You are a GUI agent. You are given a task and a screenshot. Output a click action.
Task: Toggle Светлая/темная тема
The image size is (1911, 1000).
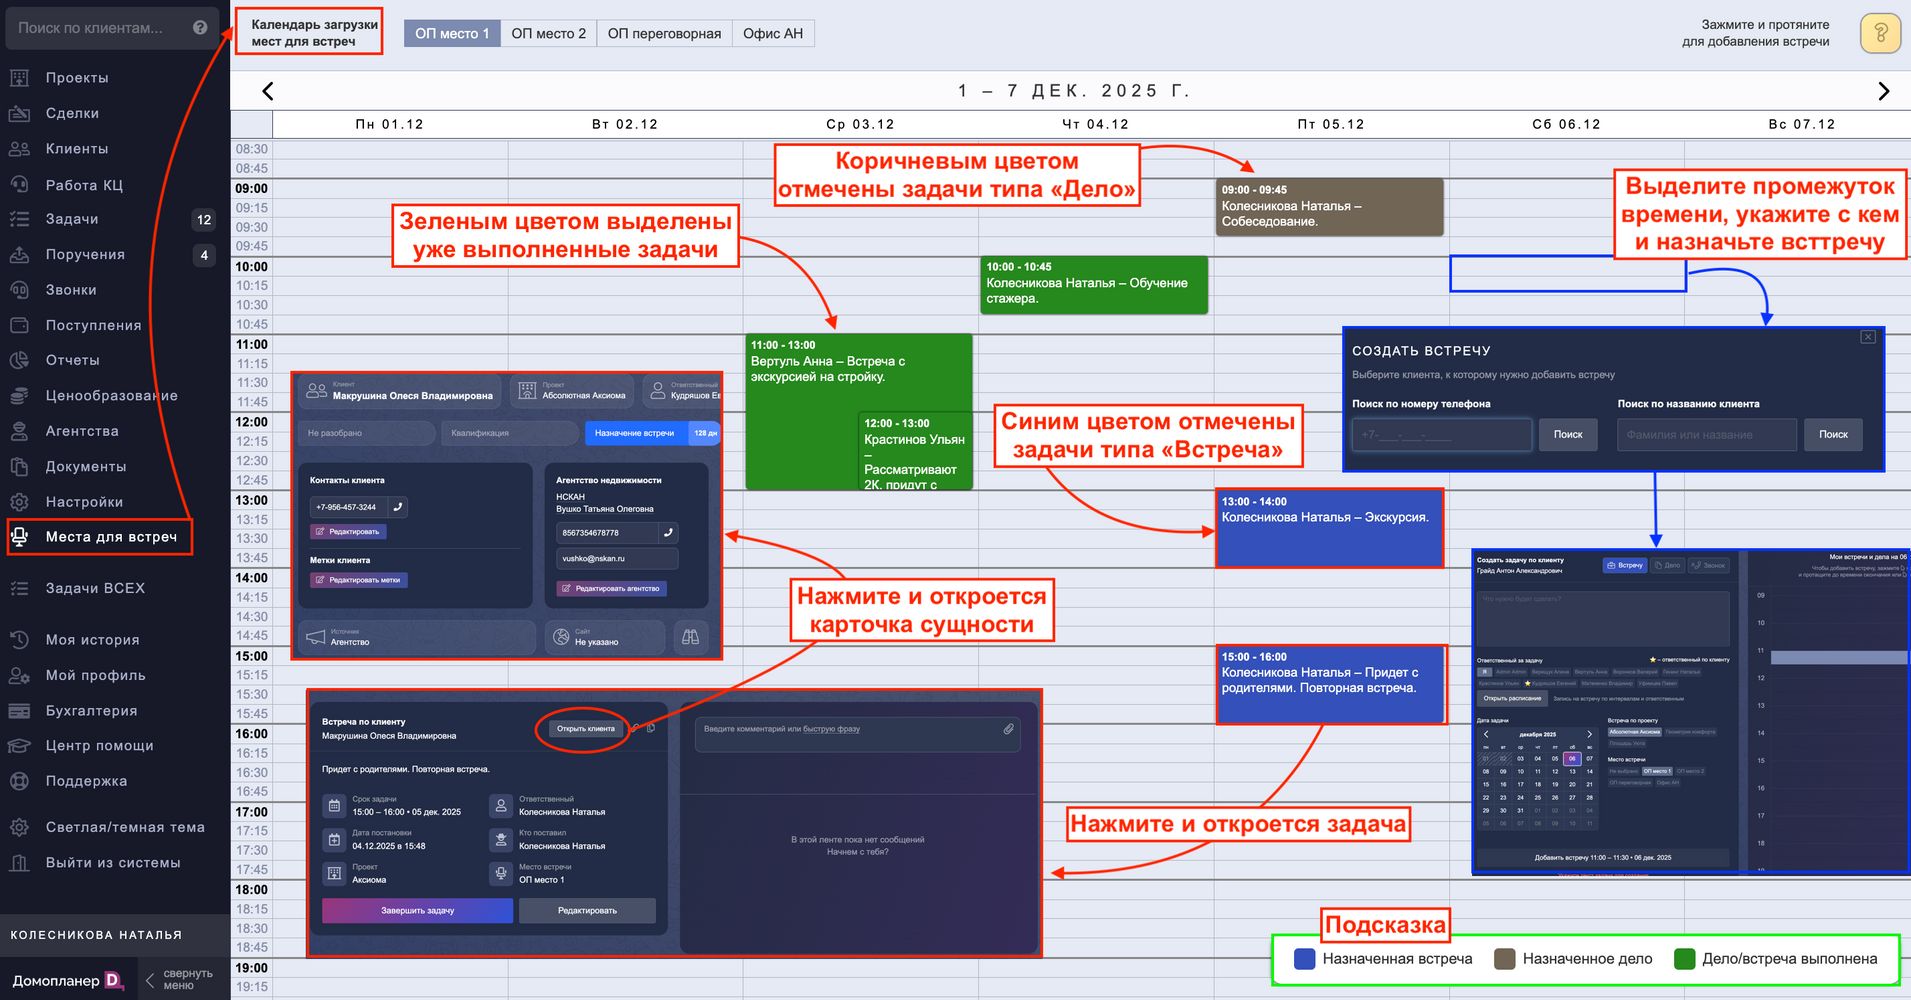pyautogui.click(x=124, y=827)
